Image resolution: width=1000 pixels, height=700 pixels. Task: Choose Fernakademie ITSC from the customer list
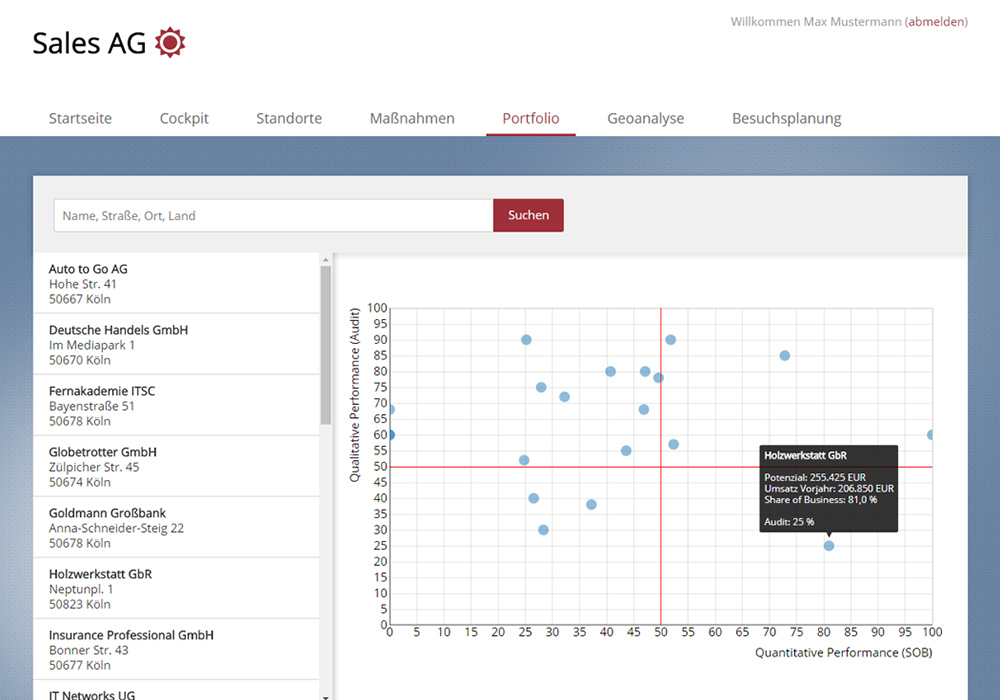176,406
